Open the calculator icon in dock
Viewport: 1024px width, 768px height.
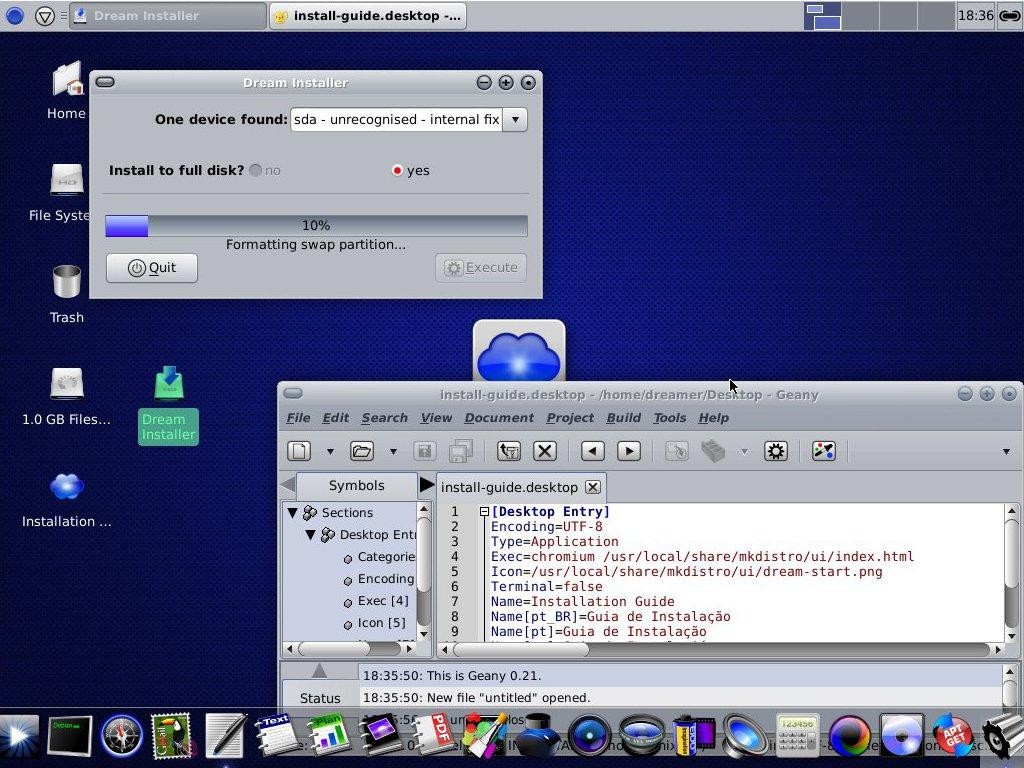pyautogui.click(x=797, y=736)
